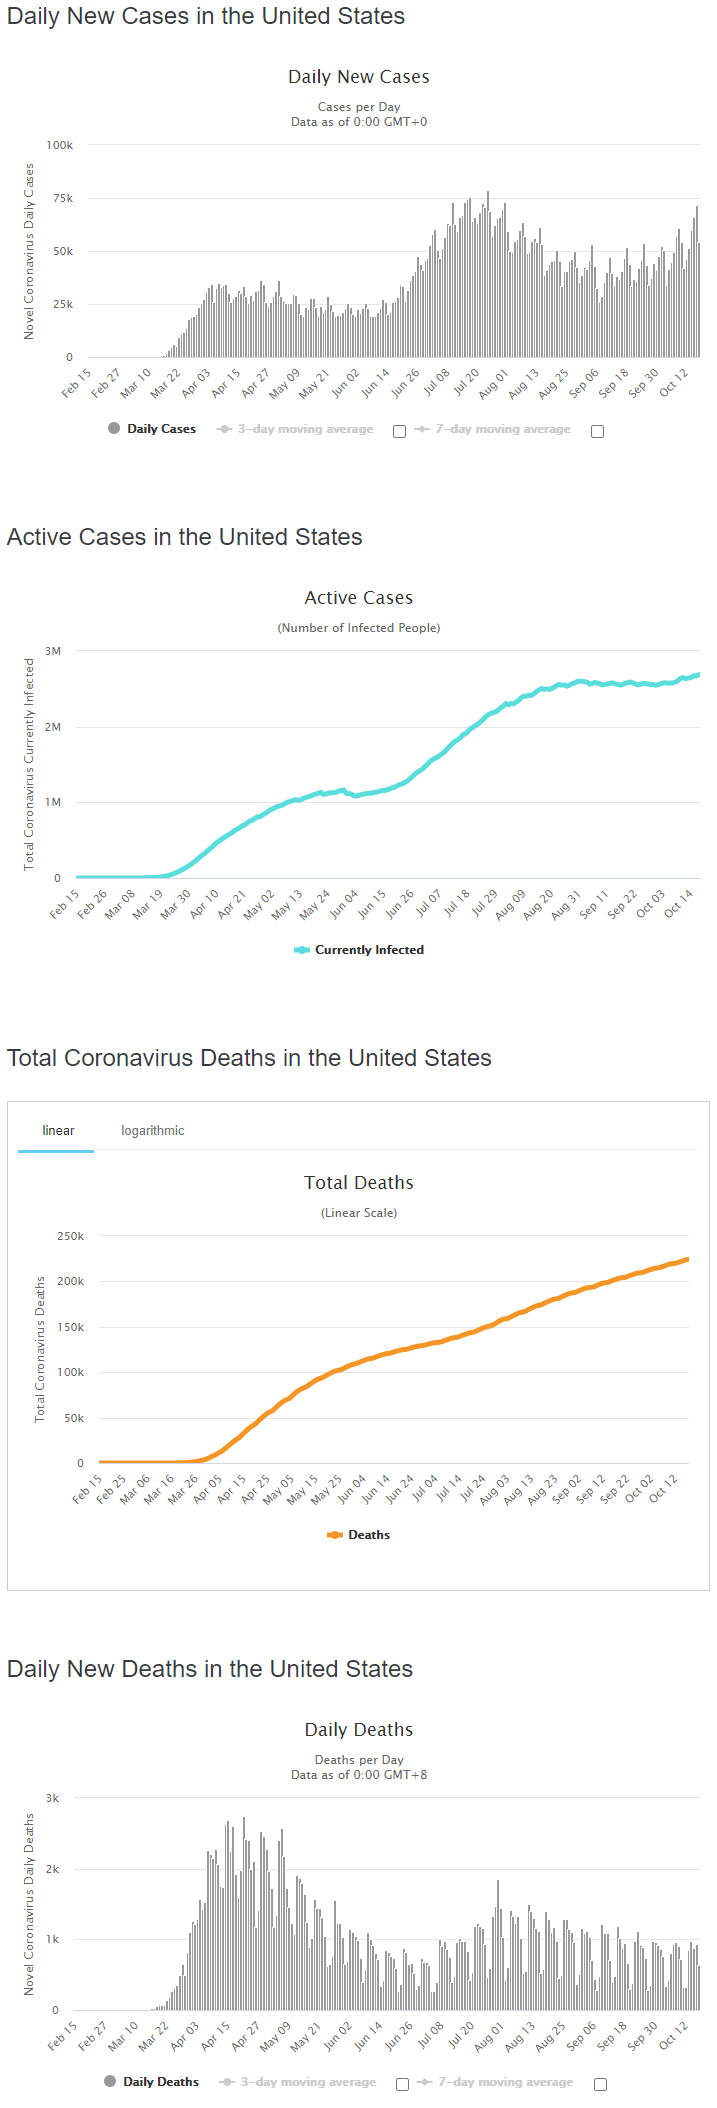Select the linear tab
This screenshot has height=2108, width=717.
(58, 1131)
